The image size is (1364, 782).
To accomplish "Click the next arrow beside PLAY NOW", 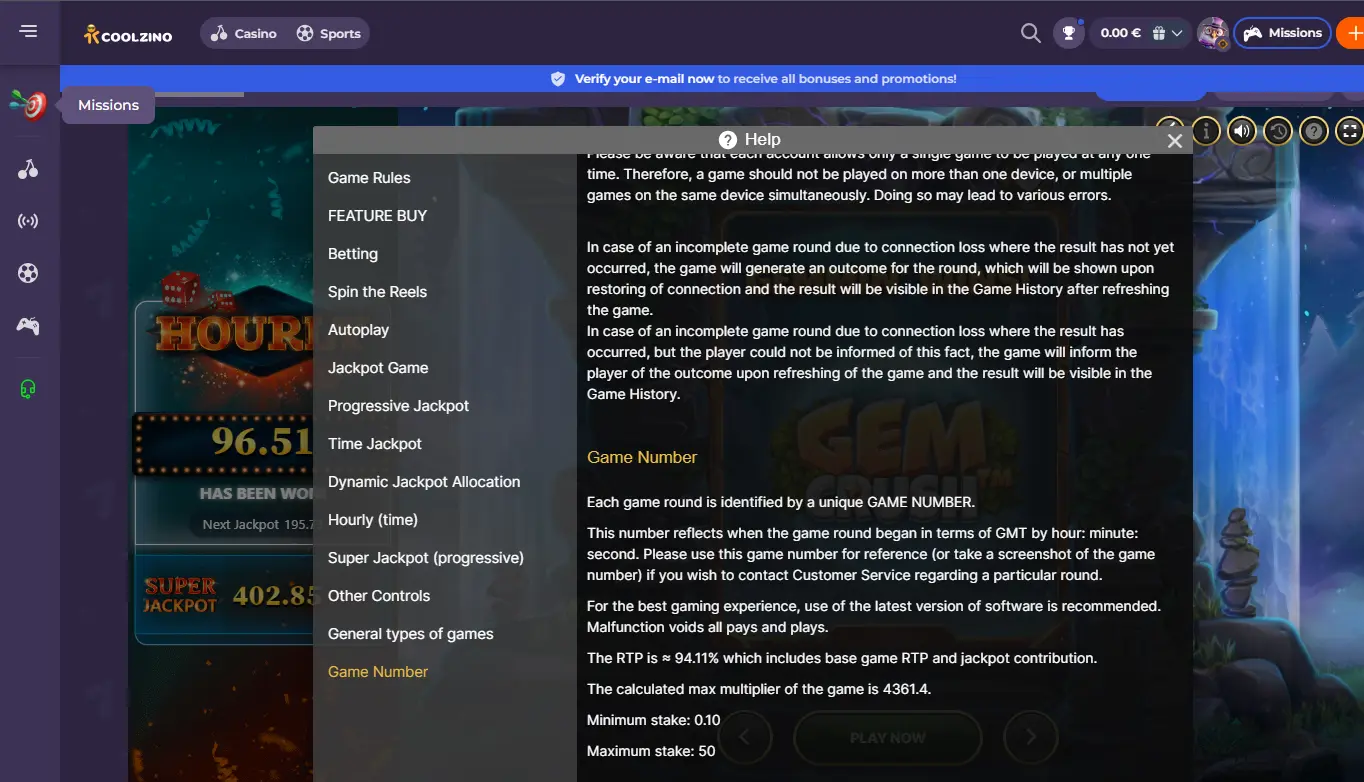I will coord(1030,738).
